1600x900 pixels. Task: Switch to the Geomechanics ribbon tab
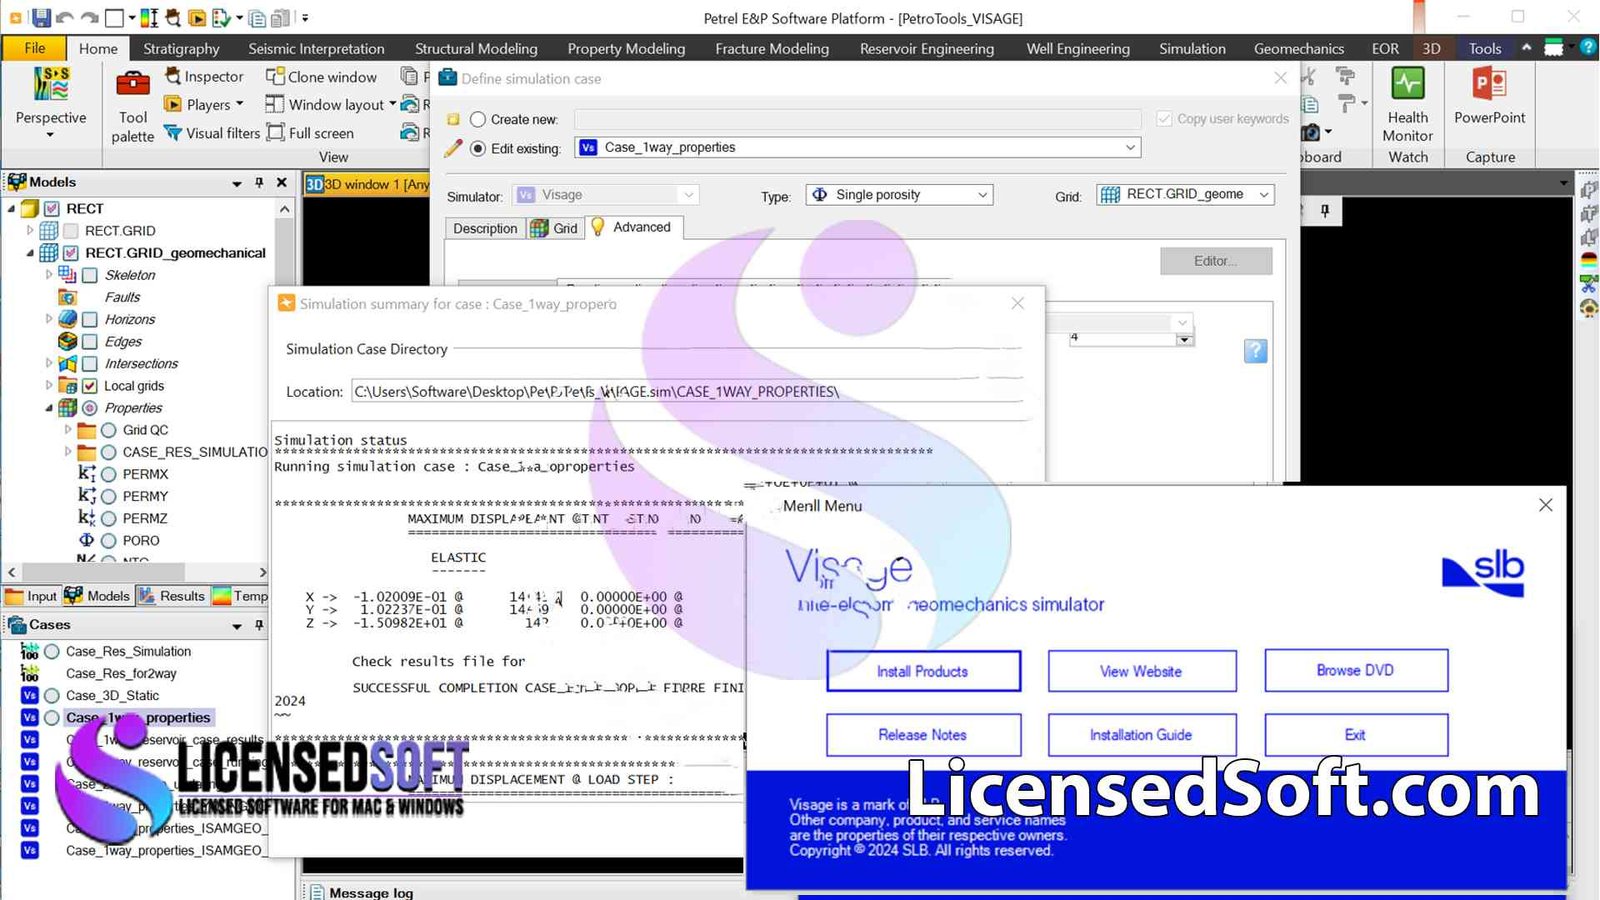1299,48
